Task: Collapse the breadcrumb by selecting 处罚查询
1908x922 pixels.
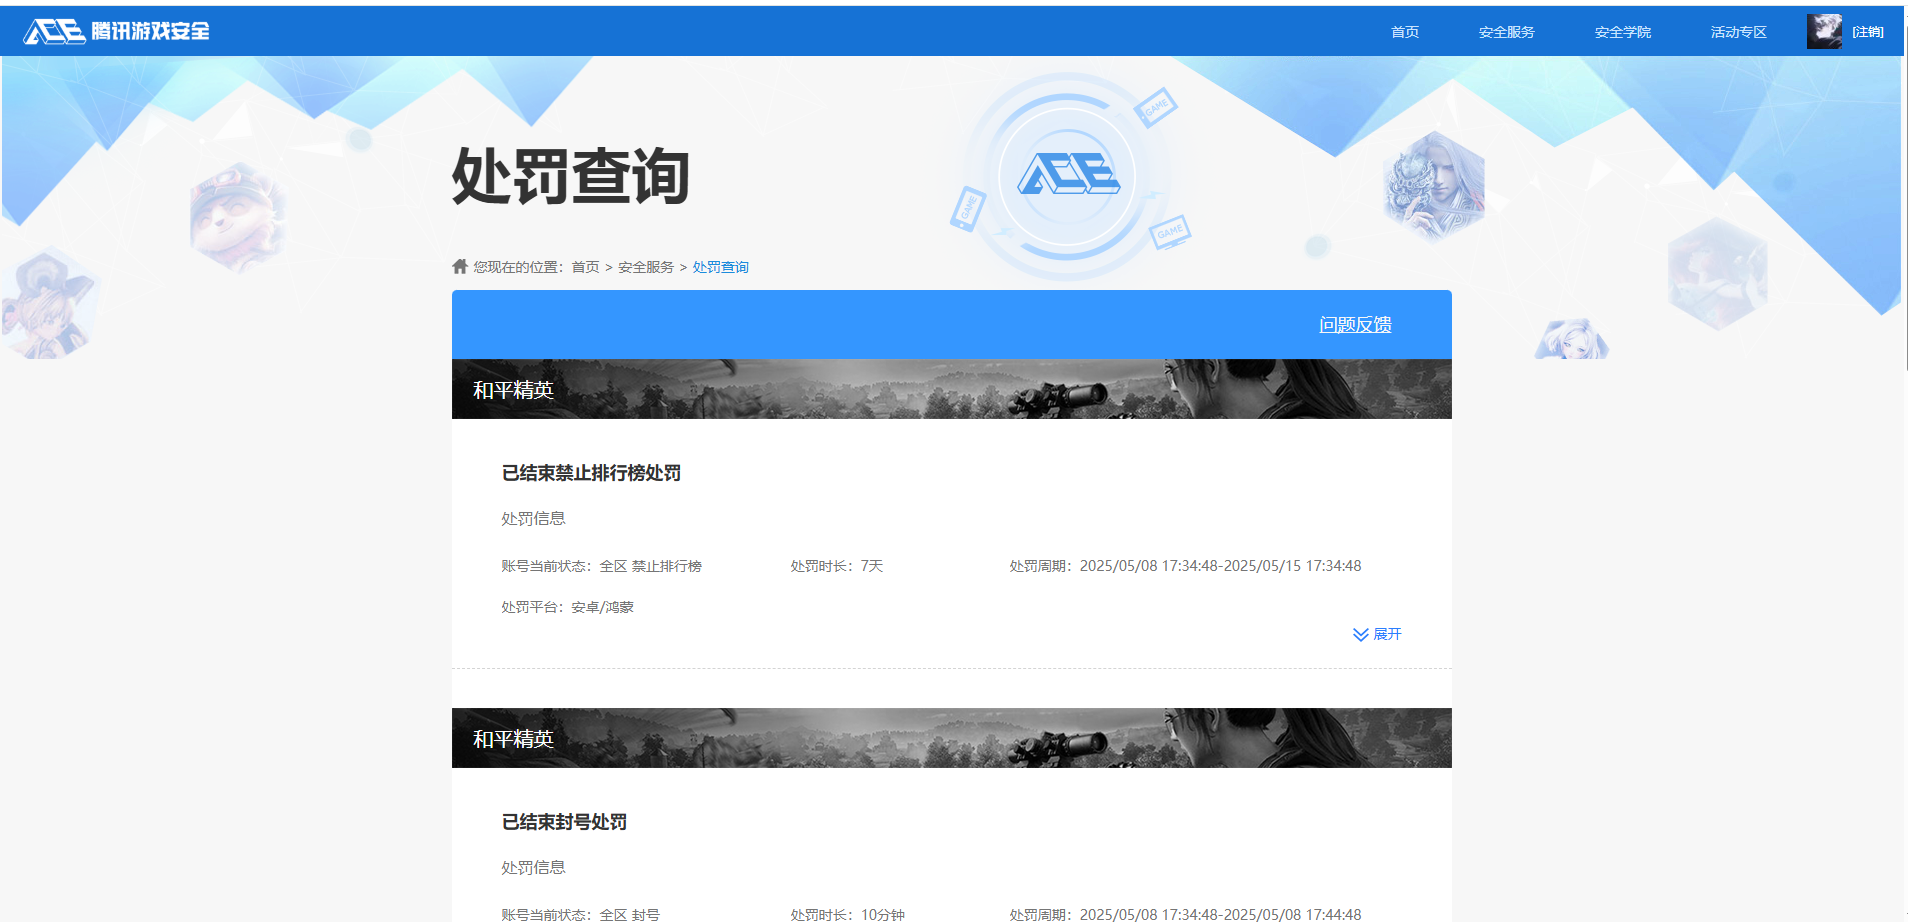Action: tap(720, 266)
